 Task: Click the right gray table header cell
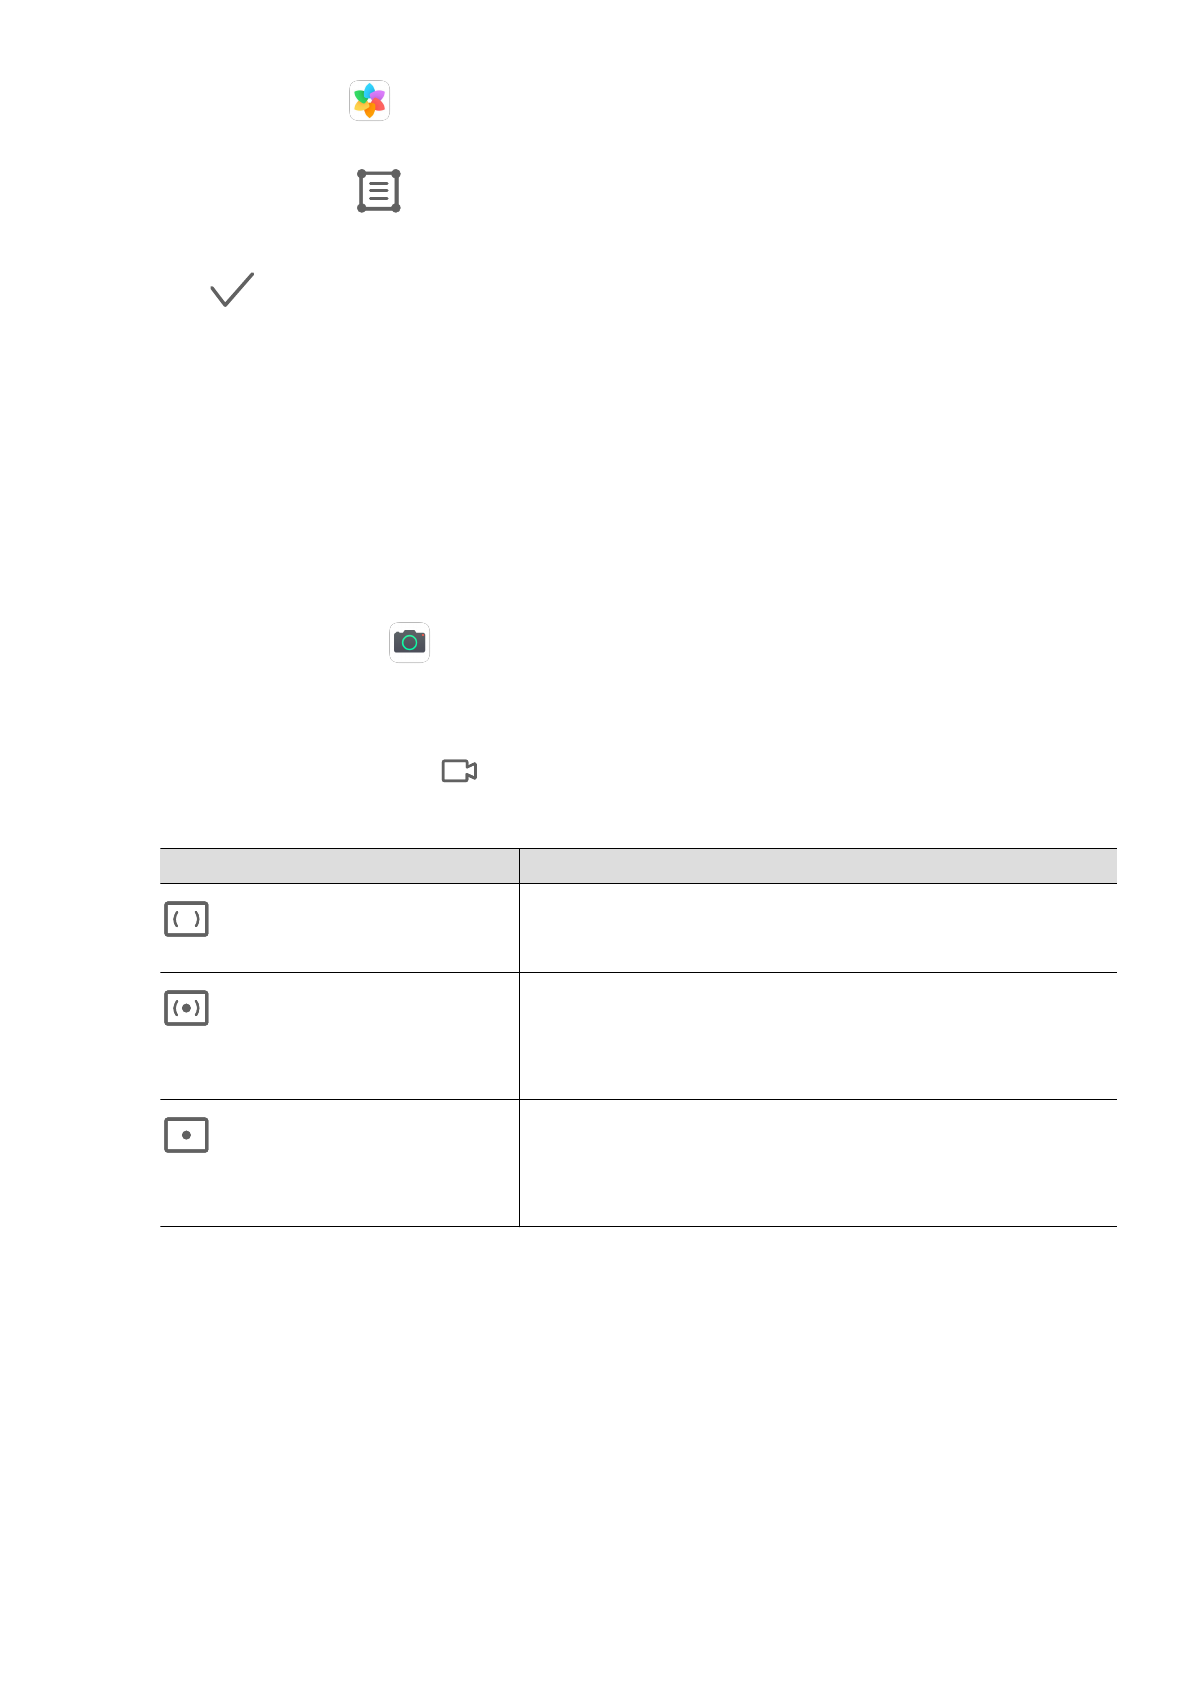[817, 866]
